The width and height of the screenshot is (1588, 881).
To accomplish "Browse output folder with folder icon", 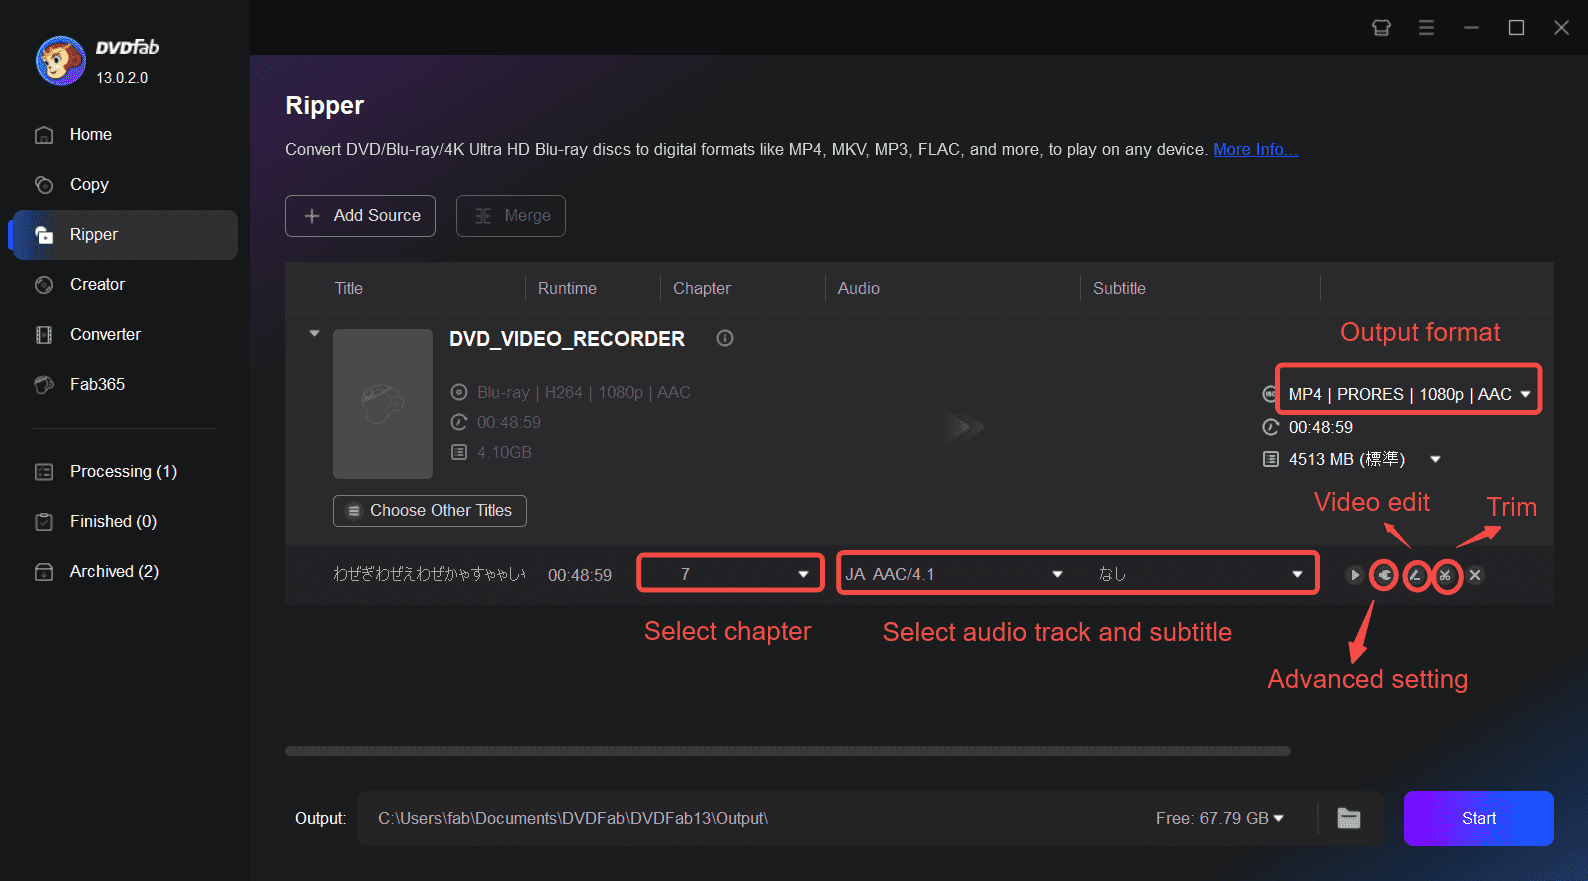I will coord(1349,818).
